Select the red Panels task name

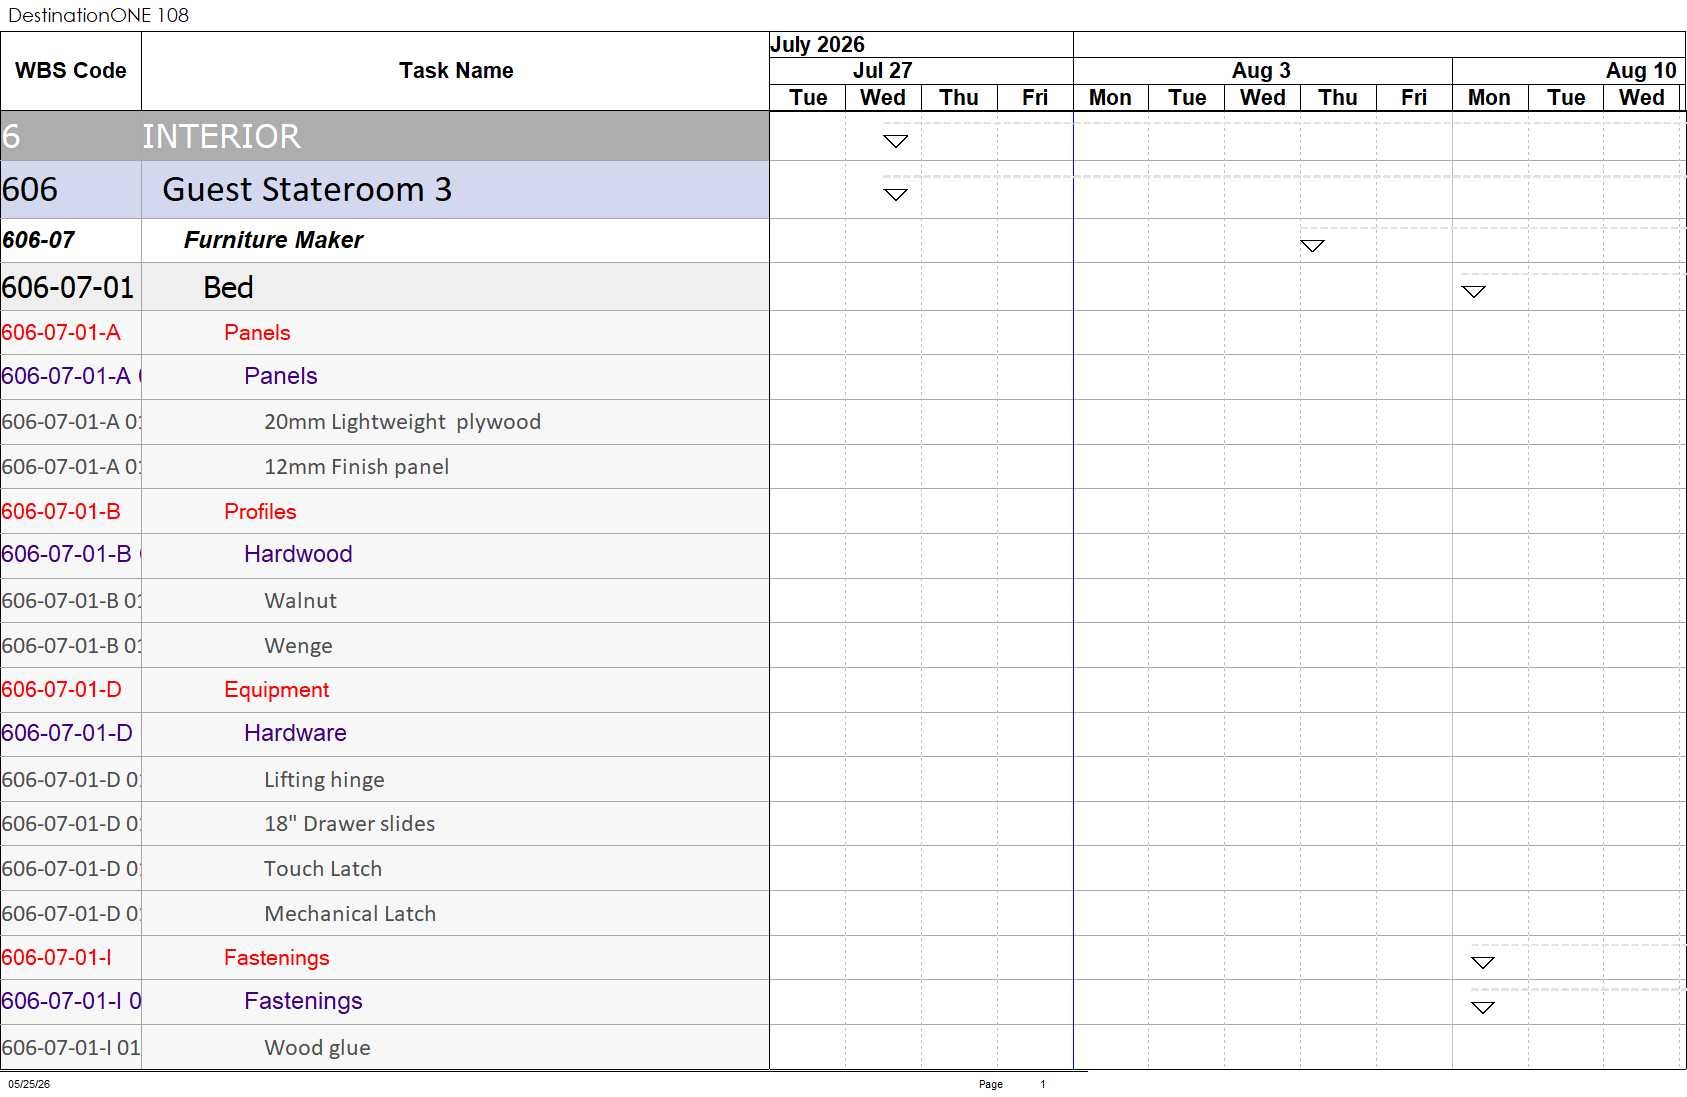(x=257, y=333)
